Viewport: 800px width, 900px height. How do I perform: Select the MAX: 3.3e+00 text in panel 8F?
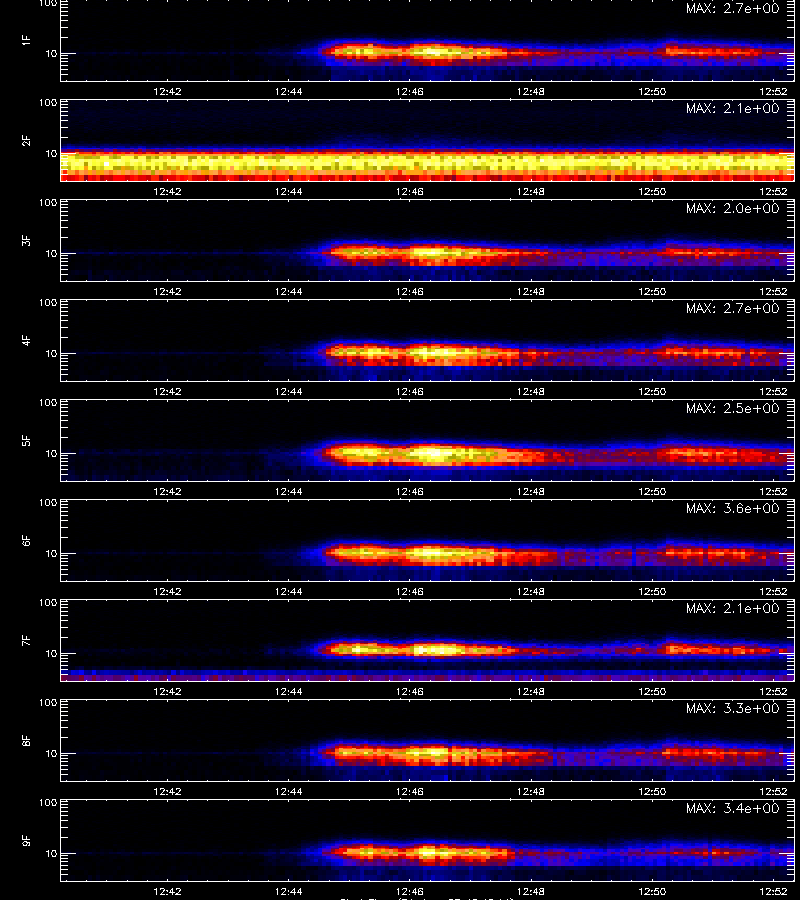[732, 708]
